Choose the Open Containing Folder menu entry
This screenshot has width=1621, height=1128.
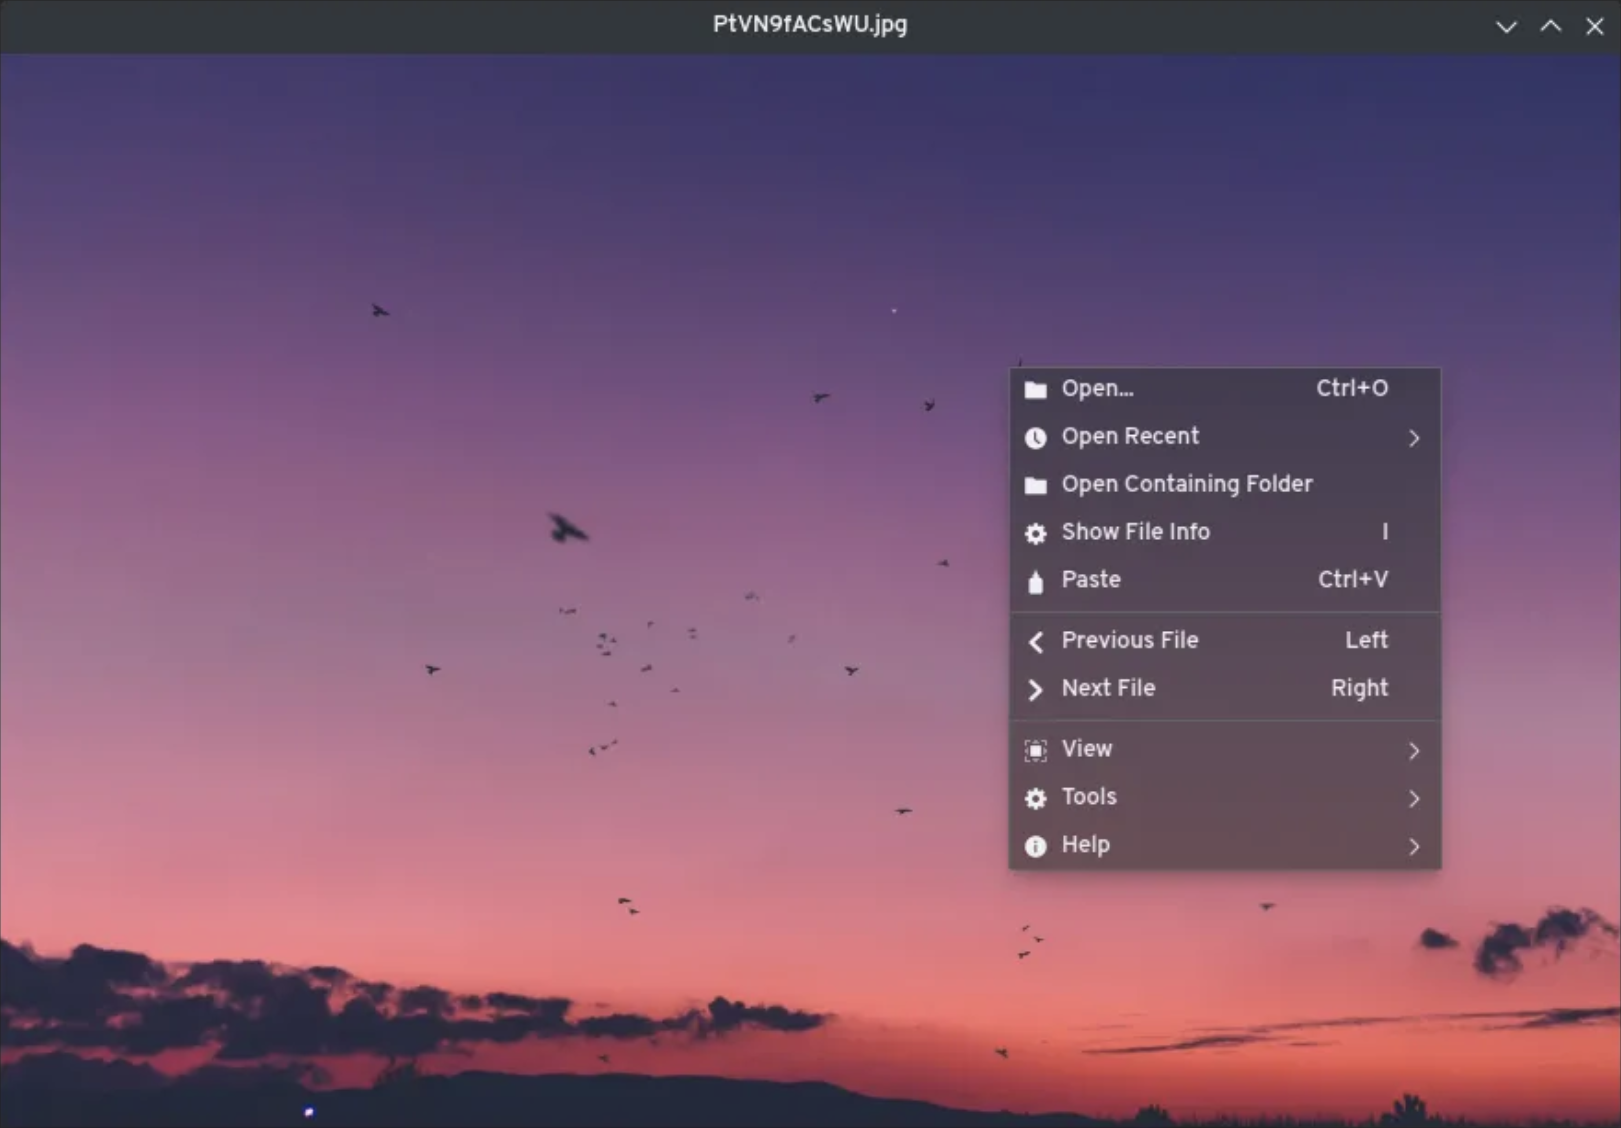click(1186, 484)
